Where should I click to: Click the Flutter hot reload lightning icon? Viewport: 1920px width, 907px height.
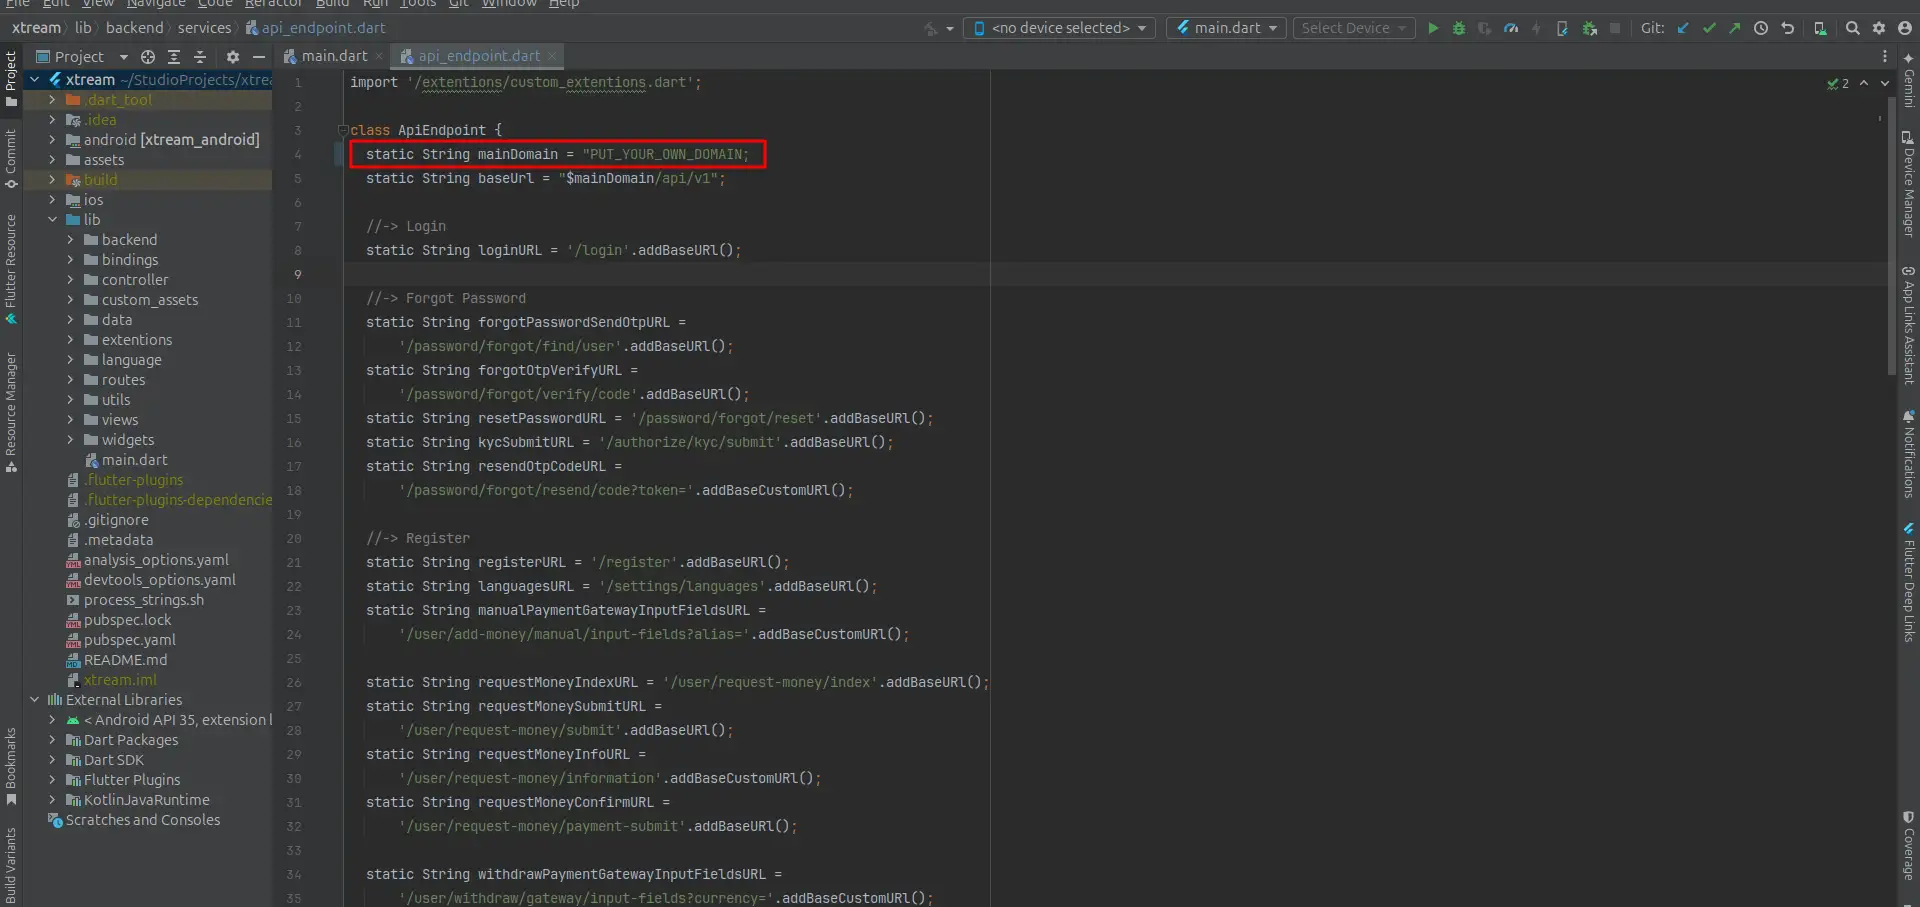point(1537,28)
